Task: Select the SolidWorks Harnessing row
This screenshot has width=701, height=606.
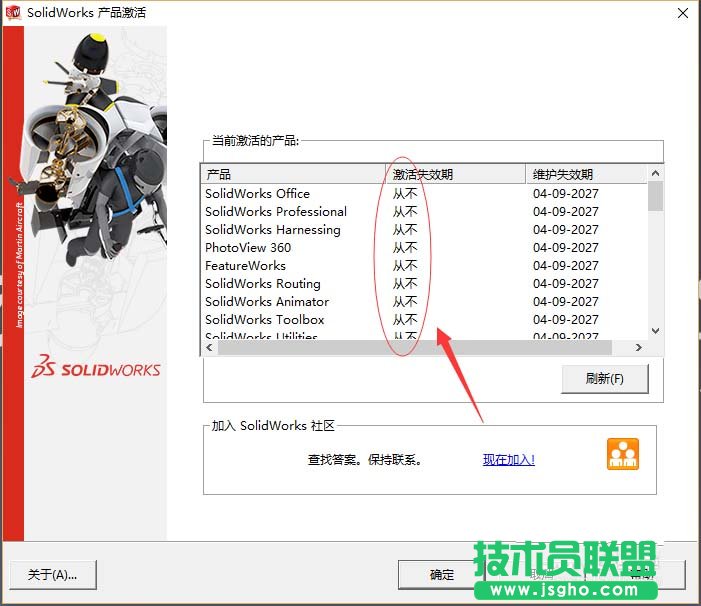Action: 424,230
